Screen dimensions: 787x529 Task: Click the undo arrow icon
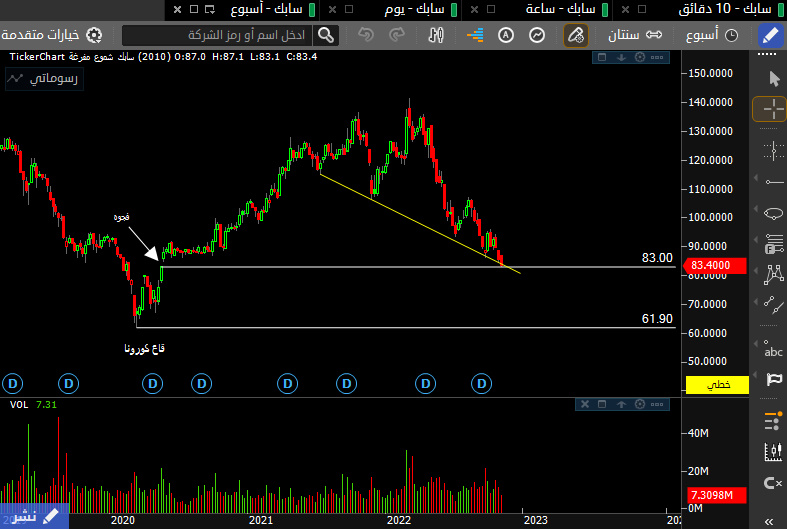366,35
